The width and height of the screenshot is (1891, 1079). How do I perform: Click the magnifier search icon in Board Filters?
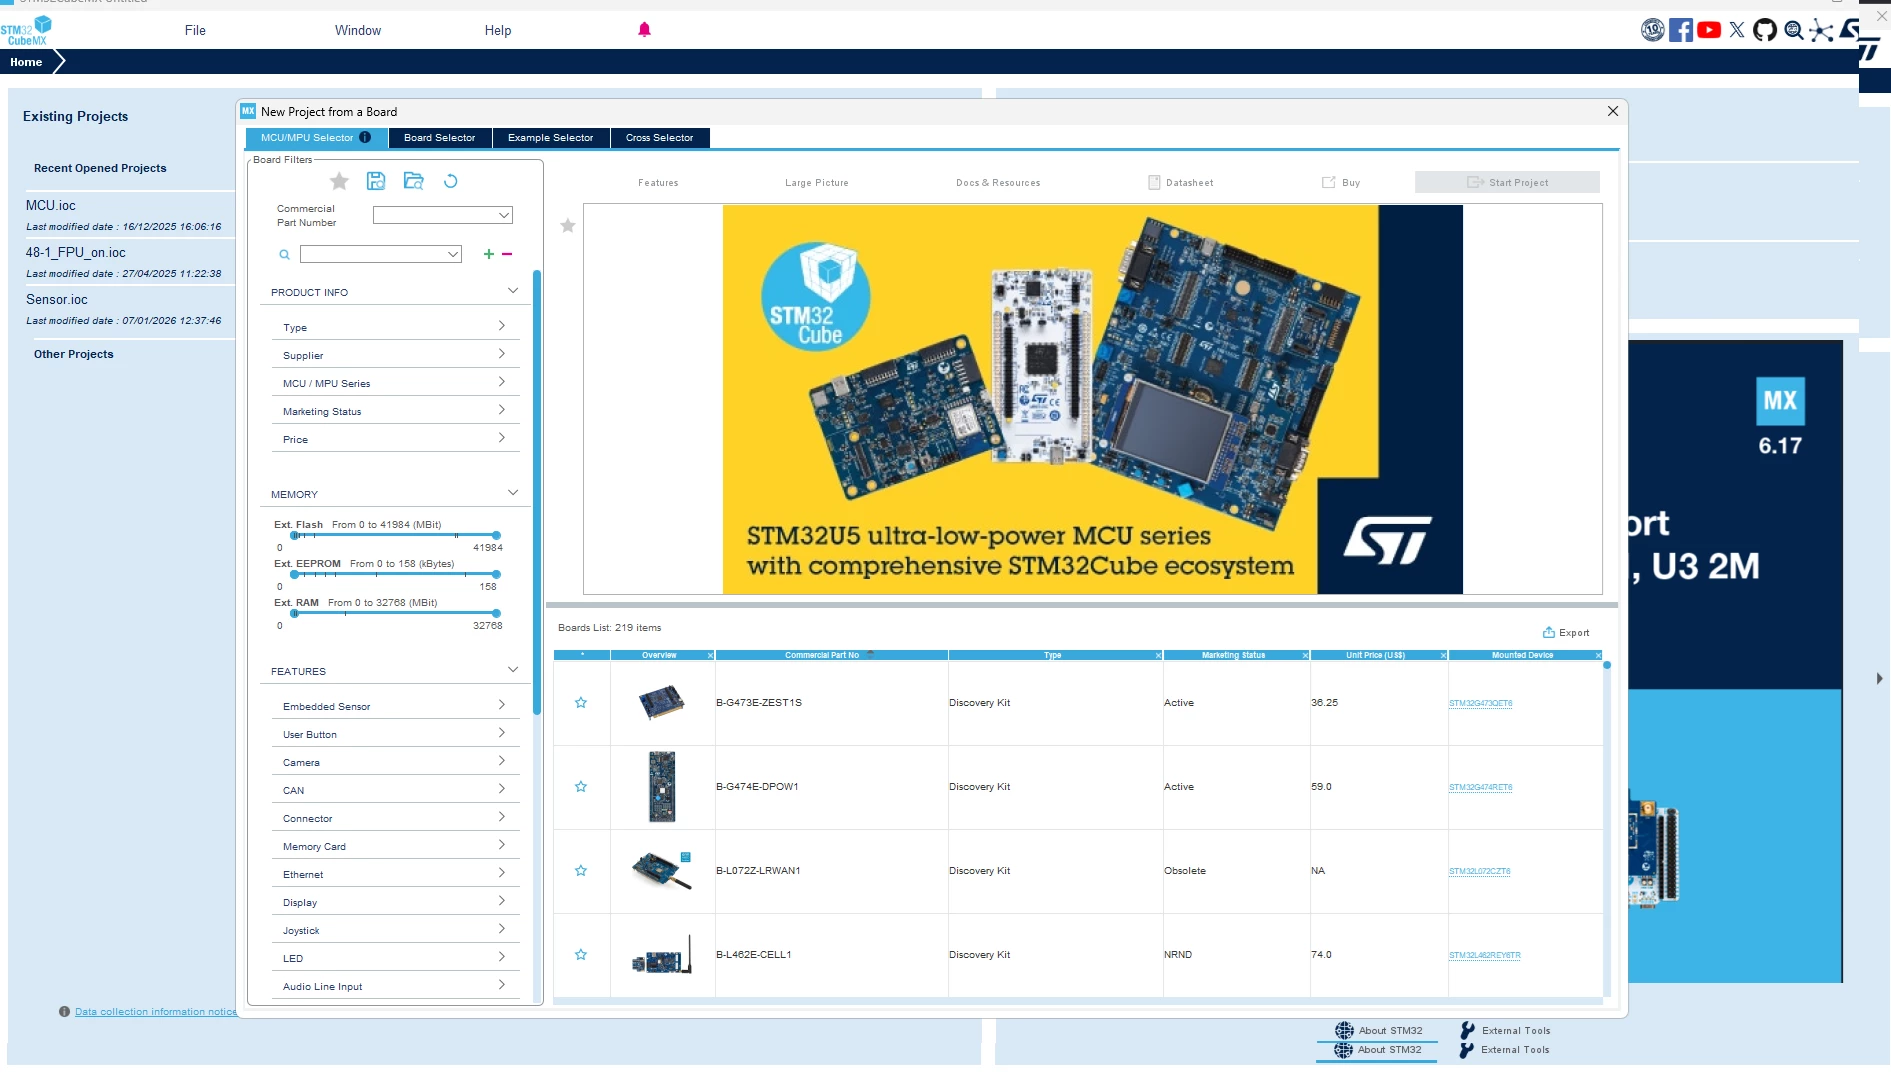coord(285,255)
